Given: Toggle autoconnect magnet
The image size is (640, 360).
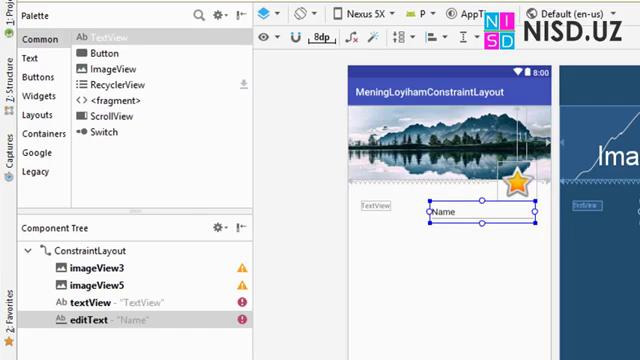Looking at the screenshot, I should click(x=296, y=37).
